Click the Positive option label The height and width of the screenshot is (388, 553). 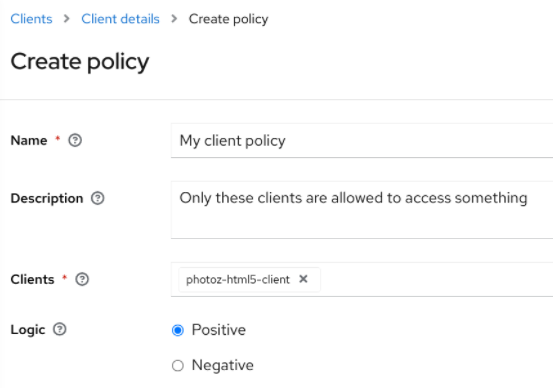click(219, 330)
